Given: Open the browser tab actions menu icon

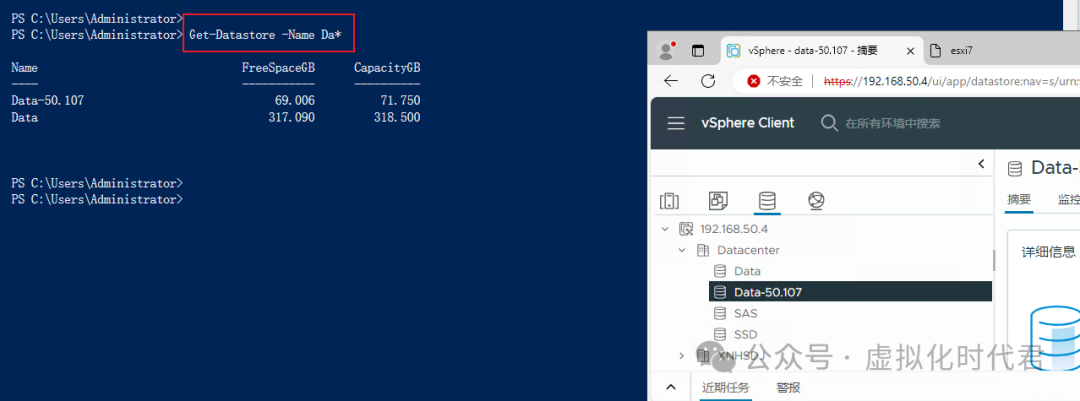Looking at the screenshot, I should 698,50.
